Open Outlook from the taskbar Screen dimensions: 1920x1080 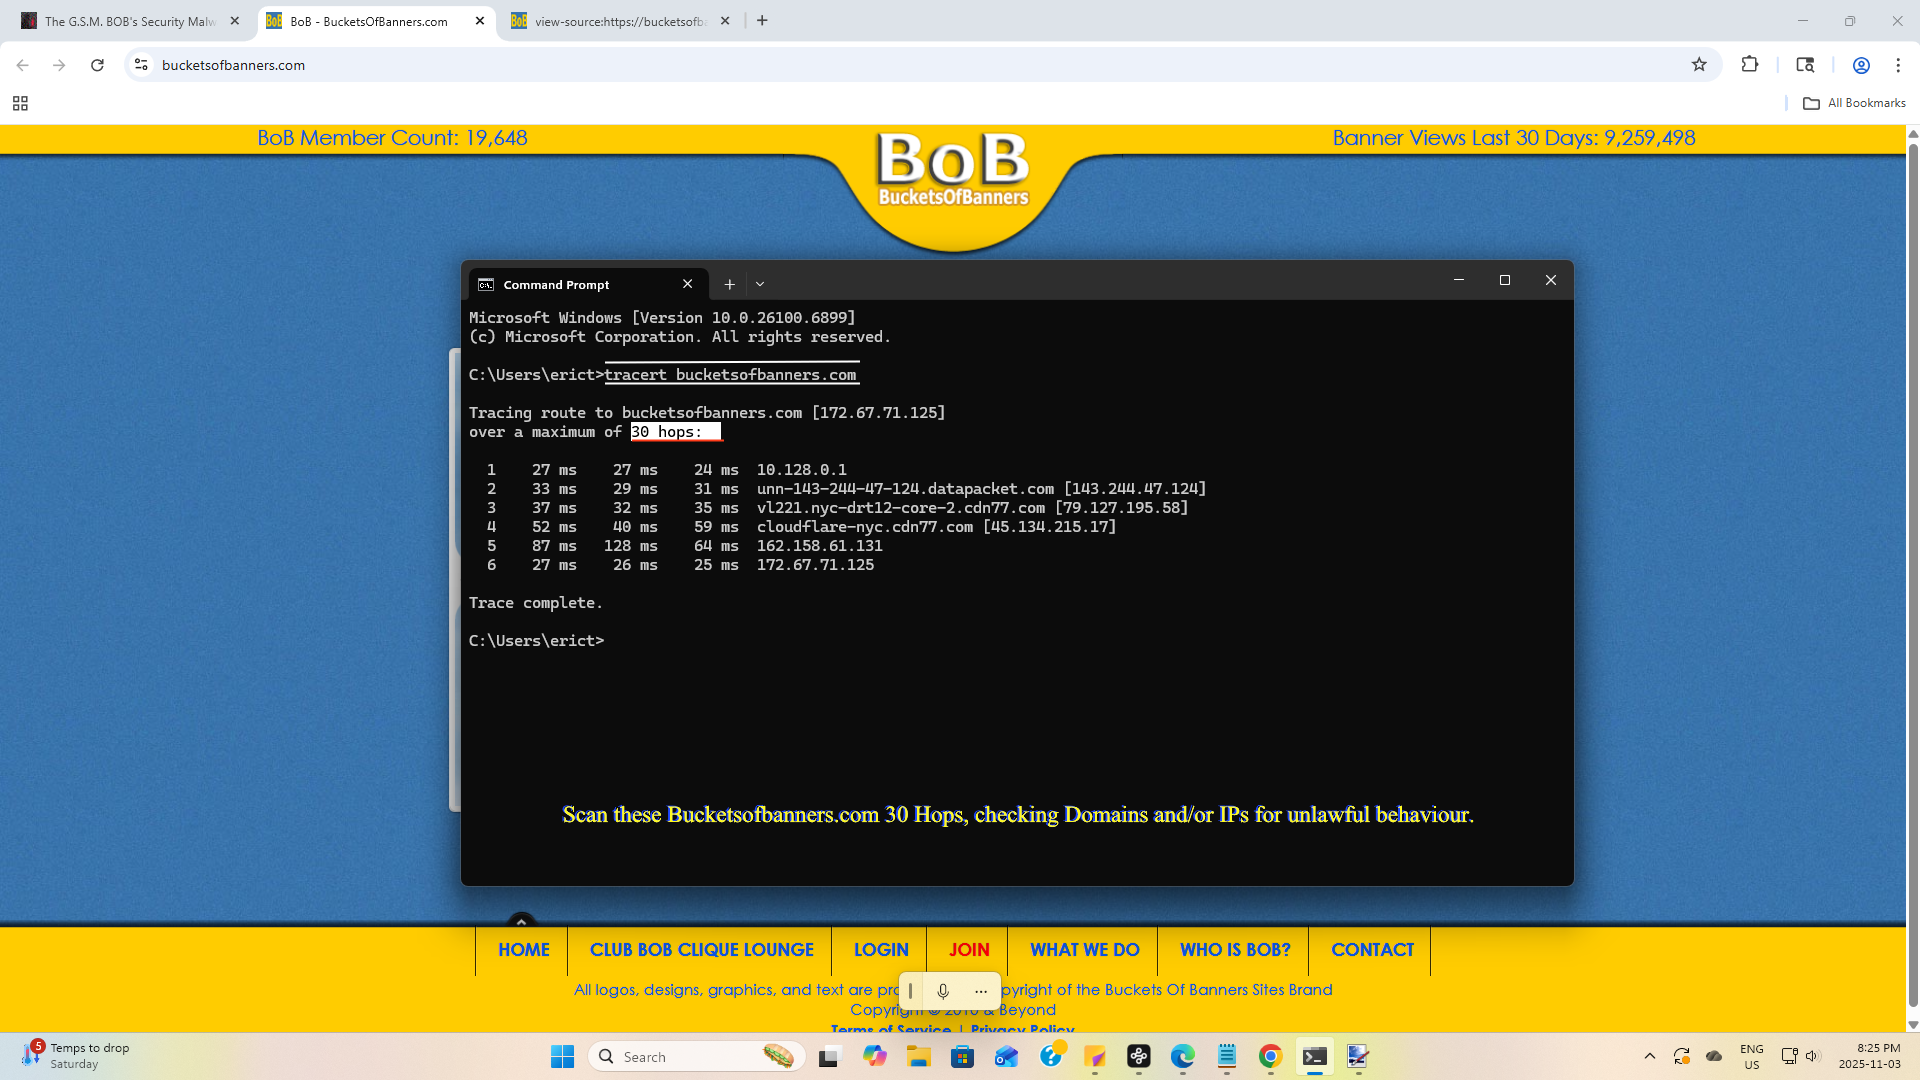(1006, 1057)
